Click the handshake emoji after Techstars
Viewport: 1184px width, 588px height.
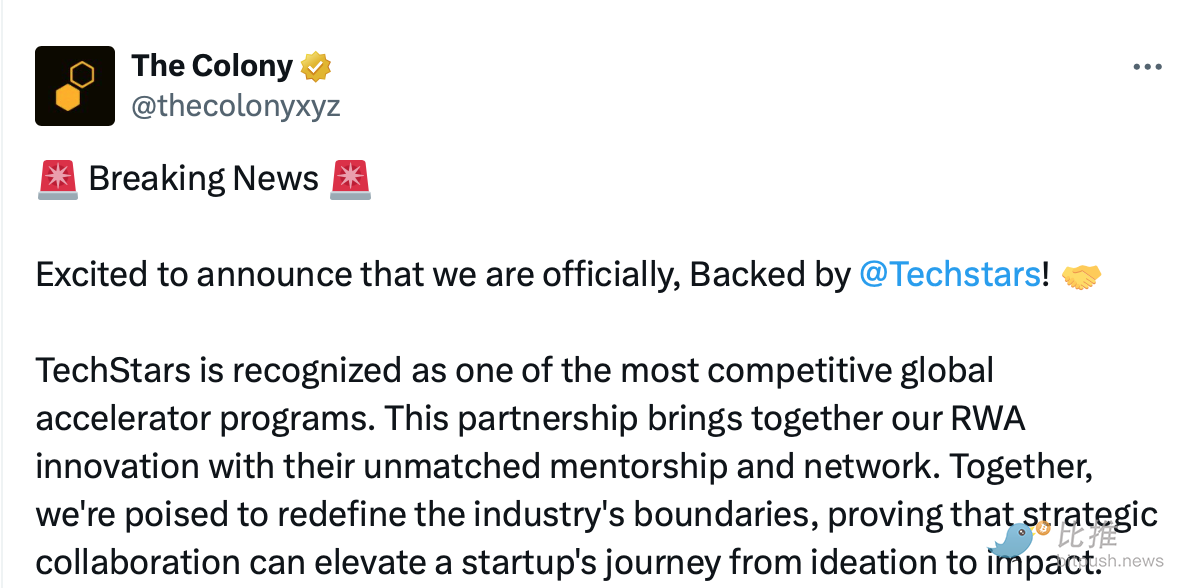pyautogui.click(x=1081, y=276)
